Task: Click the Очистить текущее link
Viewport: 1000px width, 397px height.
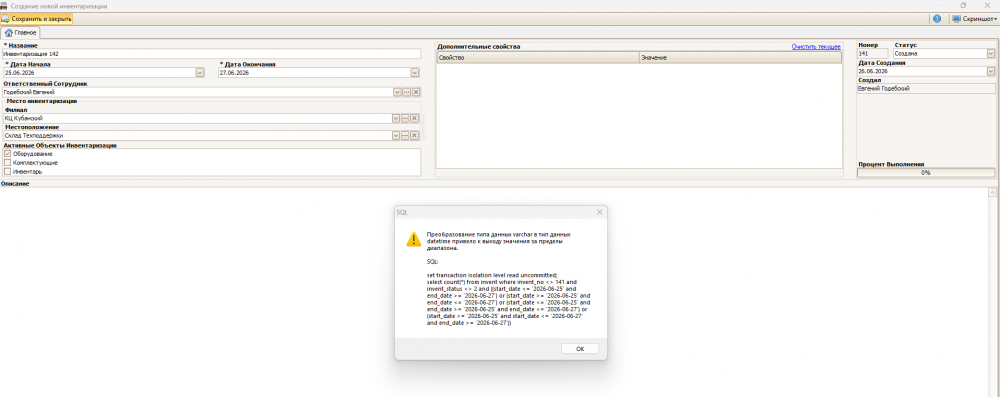Action: coord(816,47)
